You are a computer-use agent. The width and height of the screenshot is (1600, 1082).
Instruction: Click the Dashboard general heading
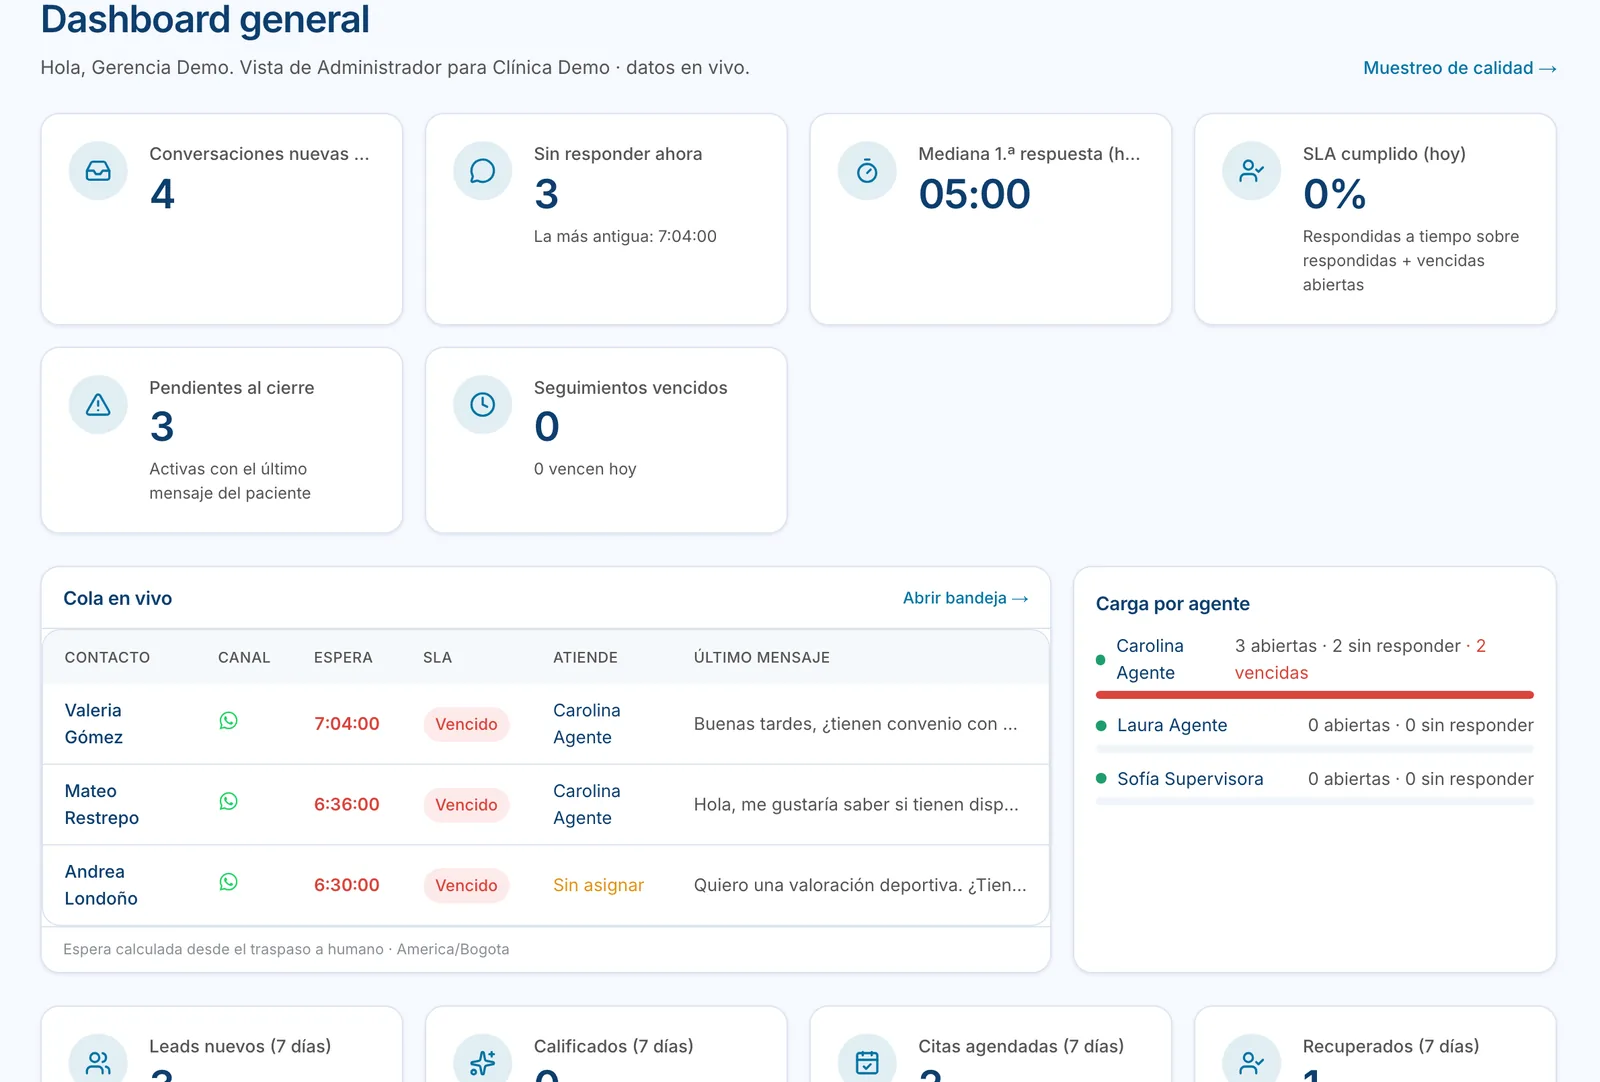click(x=205, y=20)
